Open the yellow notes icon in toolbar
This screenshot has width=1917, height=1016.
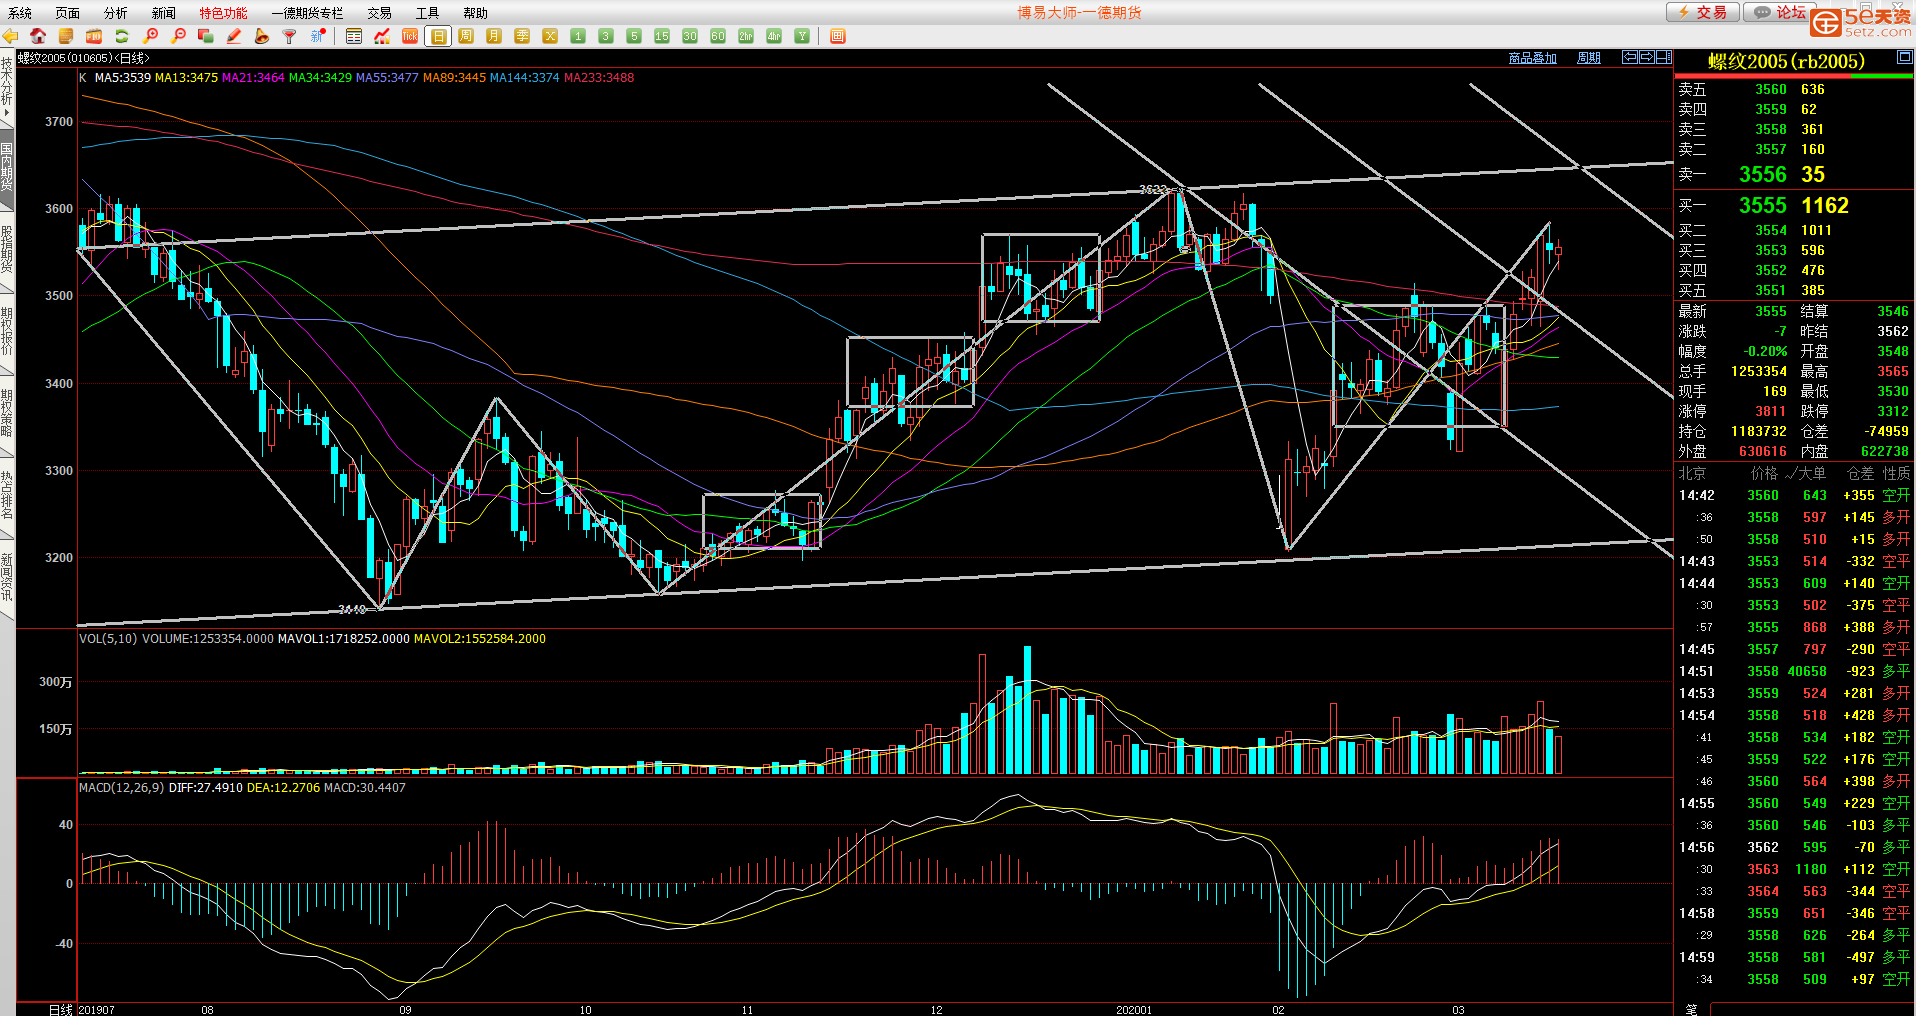click(66, 36)
